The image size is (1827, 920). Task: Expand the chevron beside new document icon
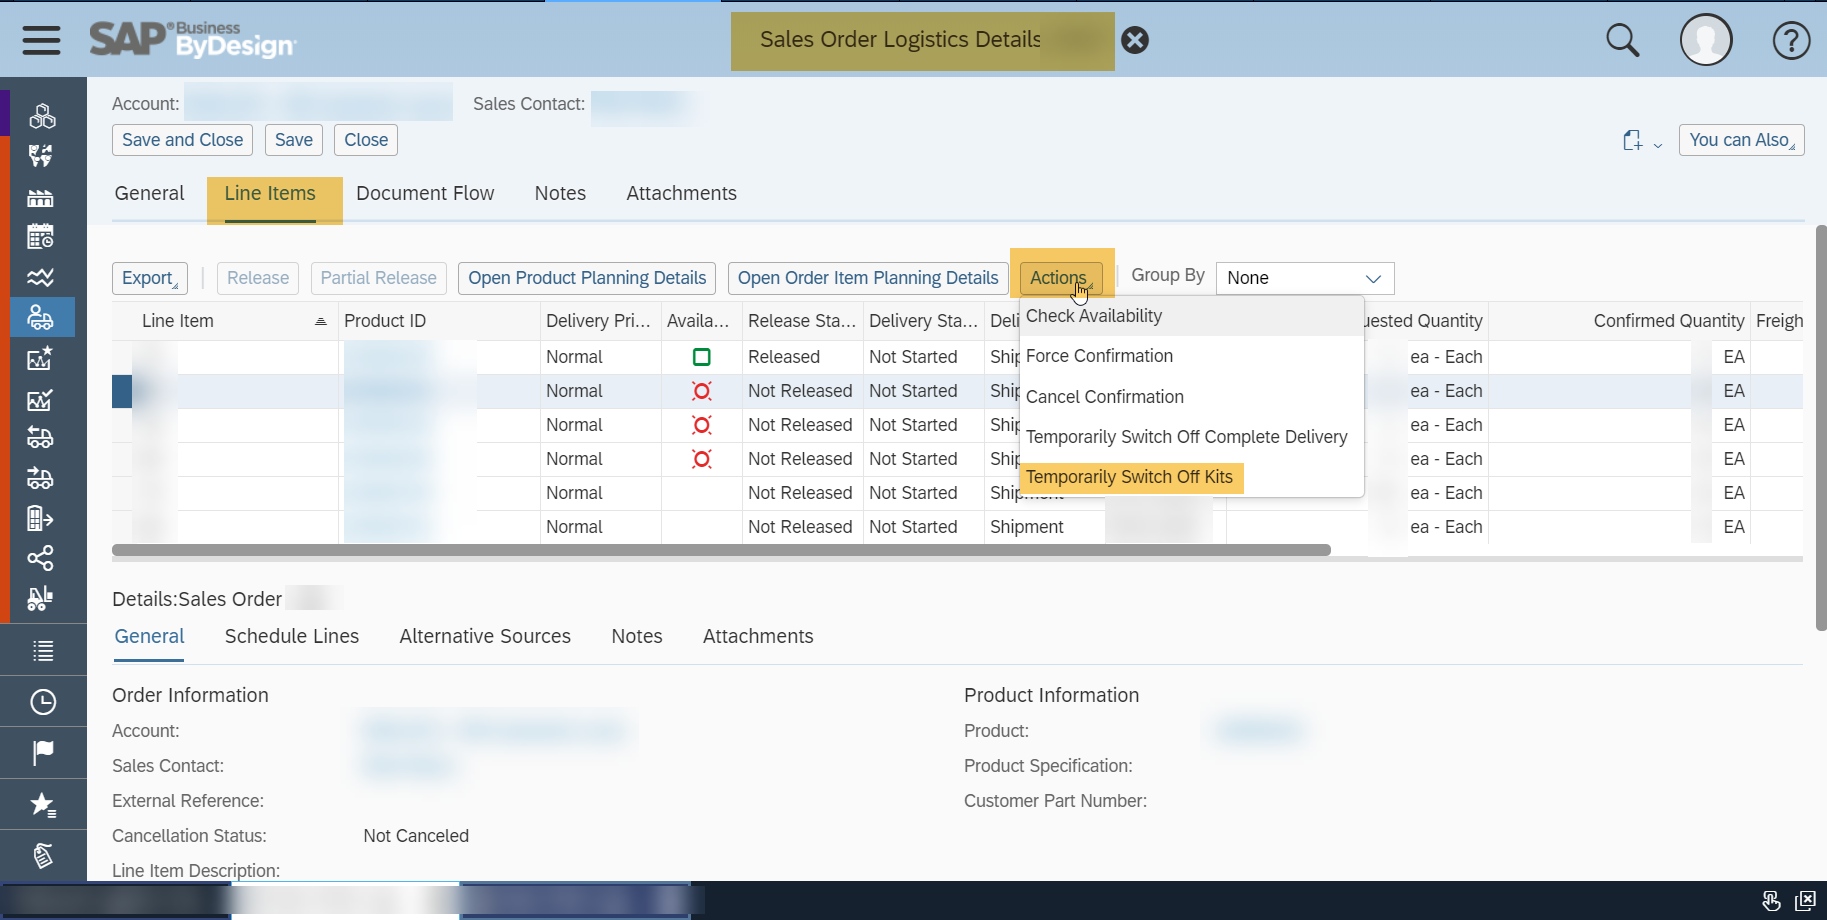[1657, 145]
